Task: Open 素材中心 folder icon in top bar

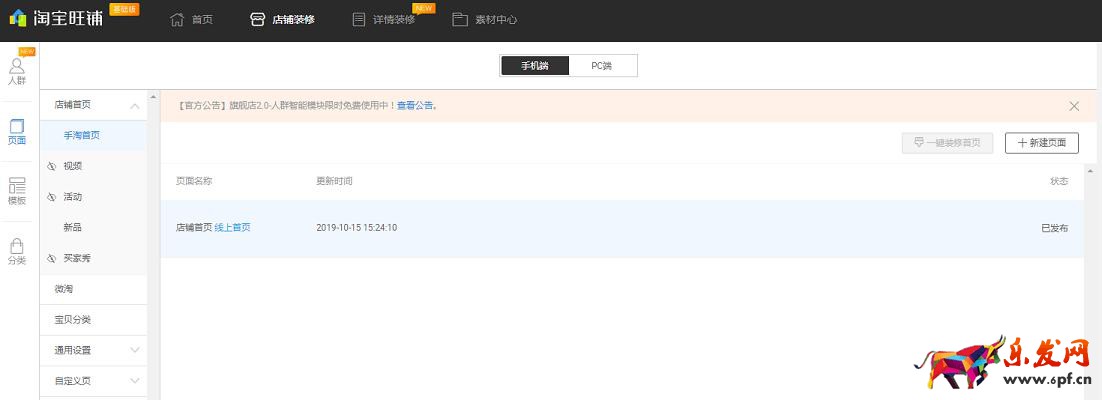Action: click(x=460, y=19)
